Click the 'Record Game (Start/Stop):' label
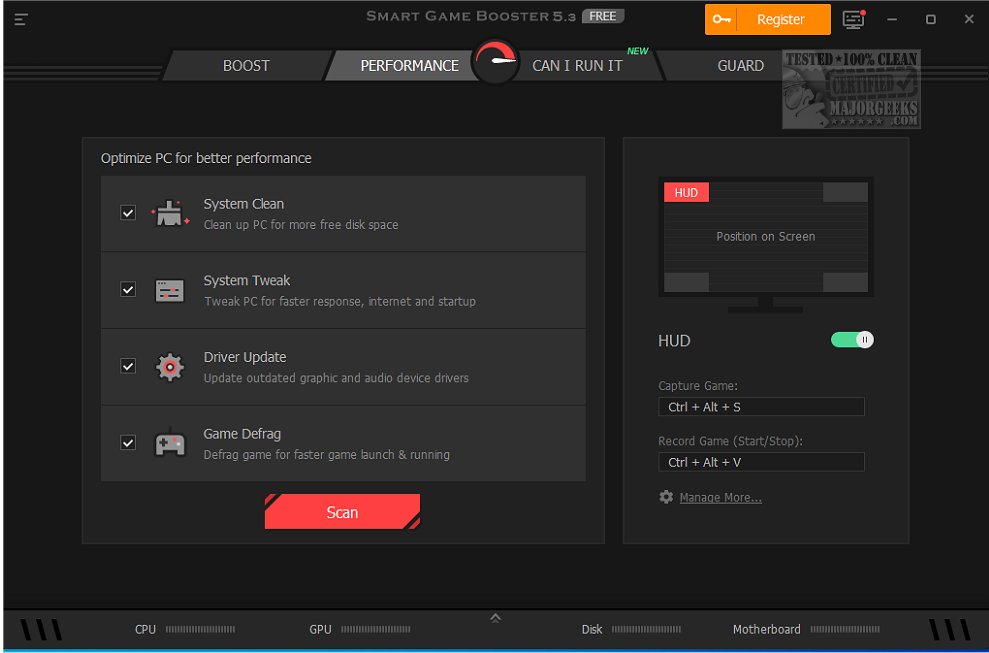989x653 pixels. tap(730, 441)
